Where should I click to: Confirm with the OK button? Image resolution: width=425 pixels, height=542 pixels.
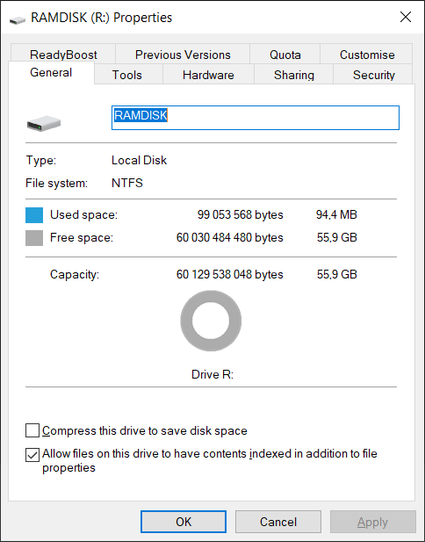[183, 522]
